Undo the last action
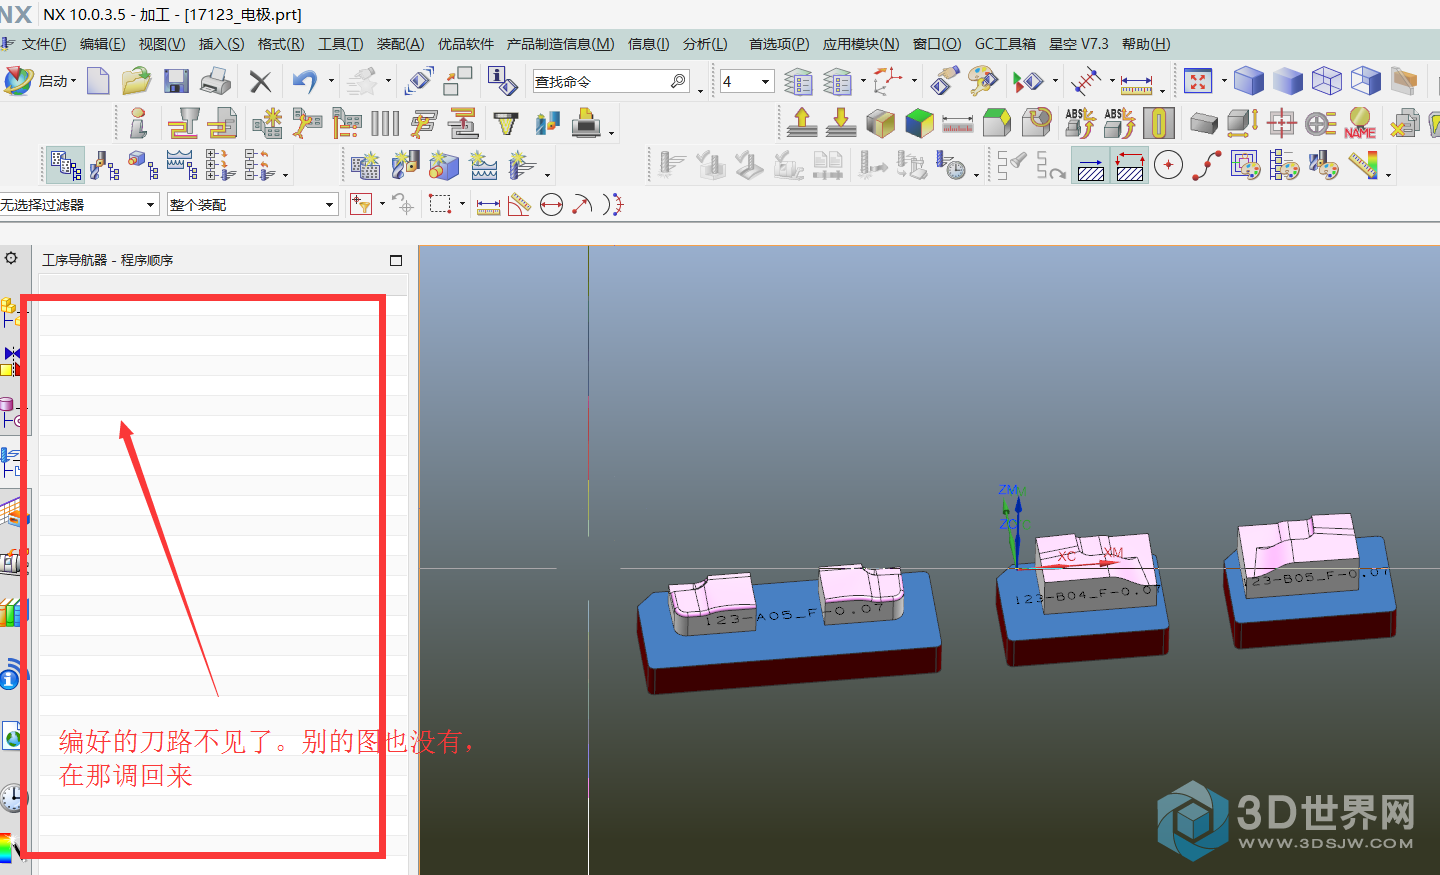Image resolution: width=1440 pixels, height=875 pixels. tap(305, 81)
